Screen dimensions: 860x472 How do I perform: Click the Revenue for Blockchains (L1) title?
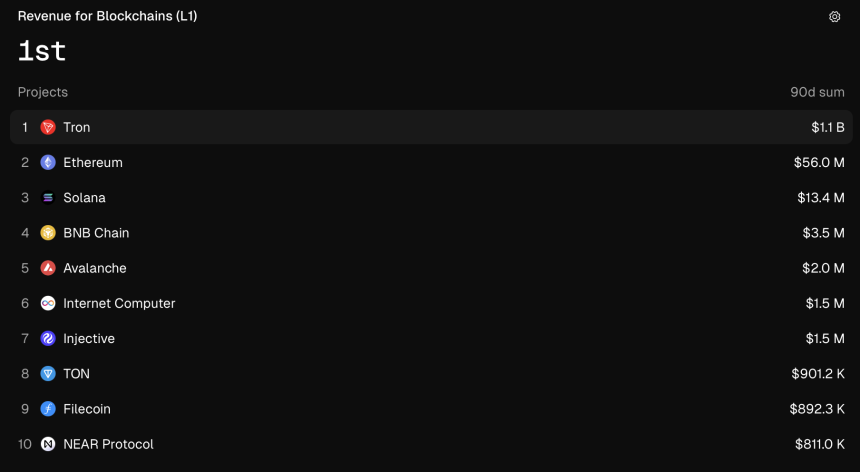[108, 16]
